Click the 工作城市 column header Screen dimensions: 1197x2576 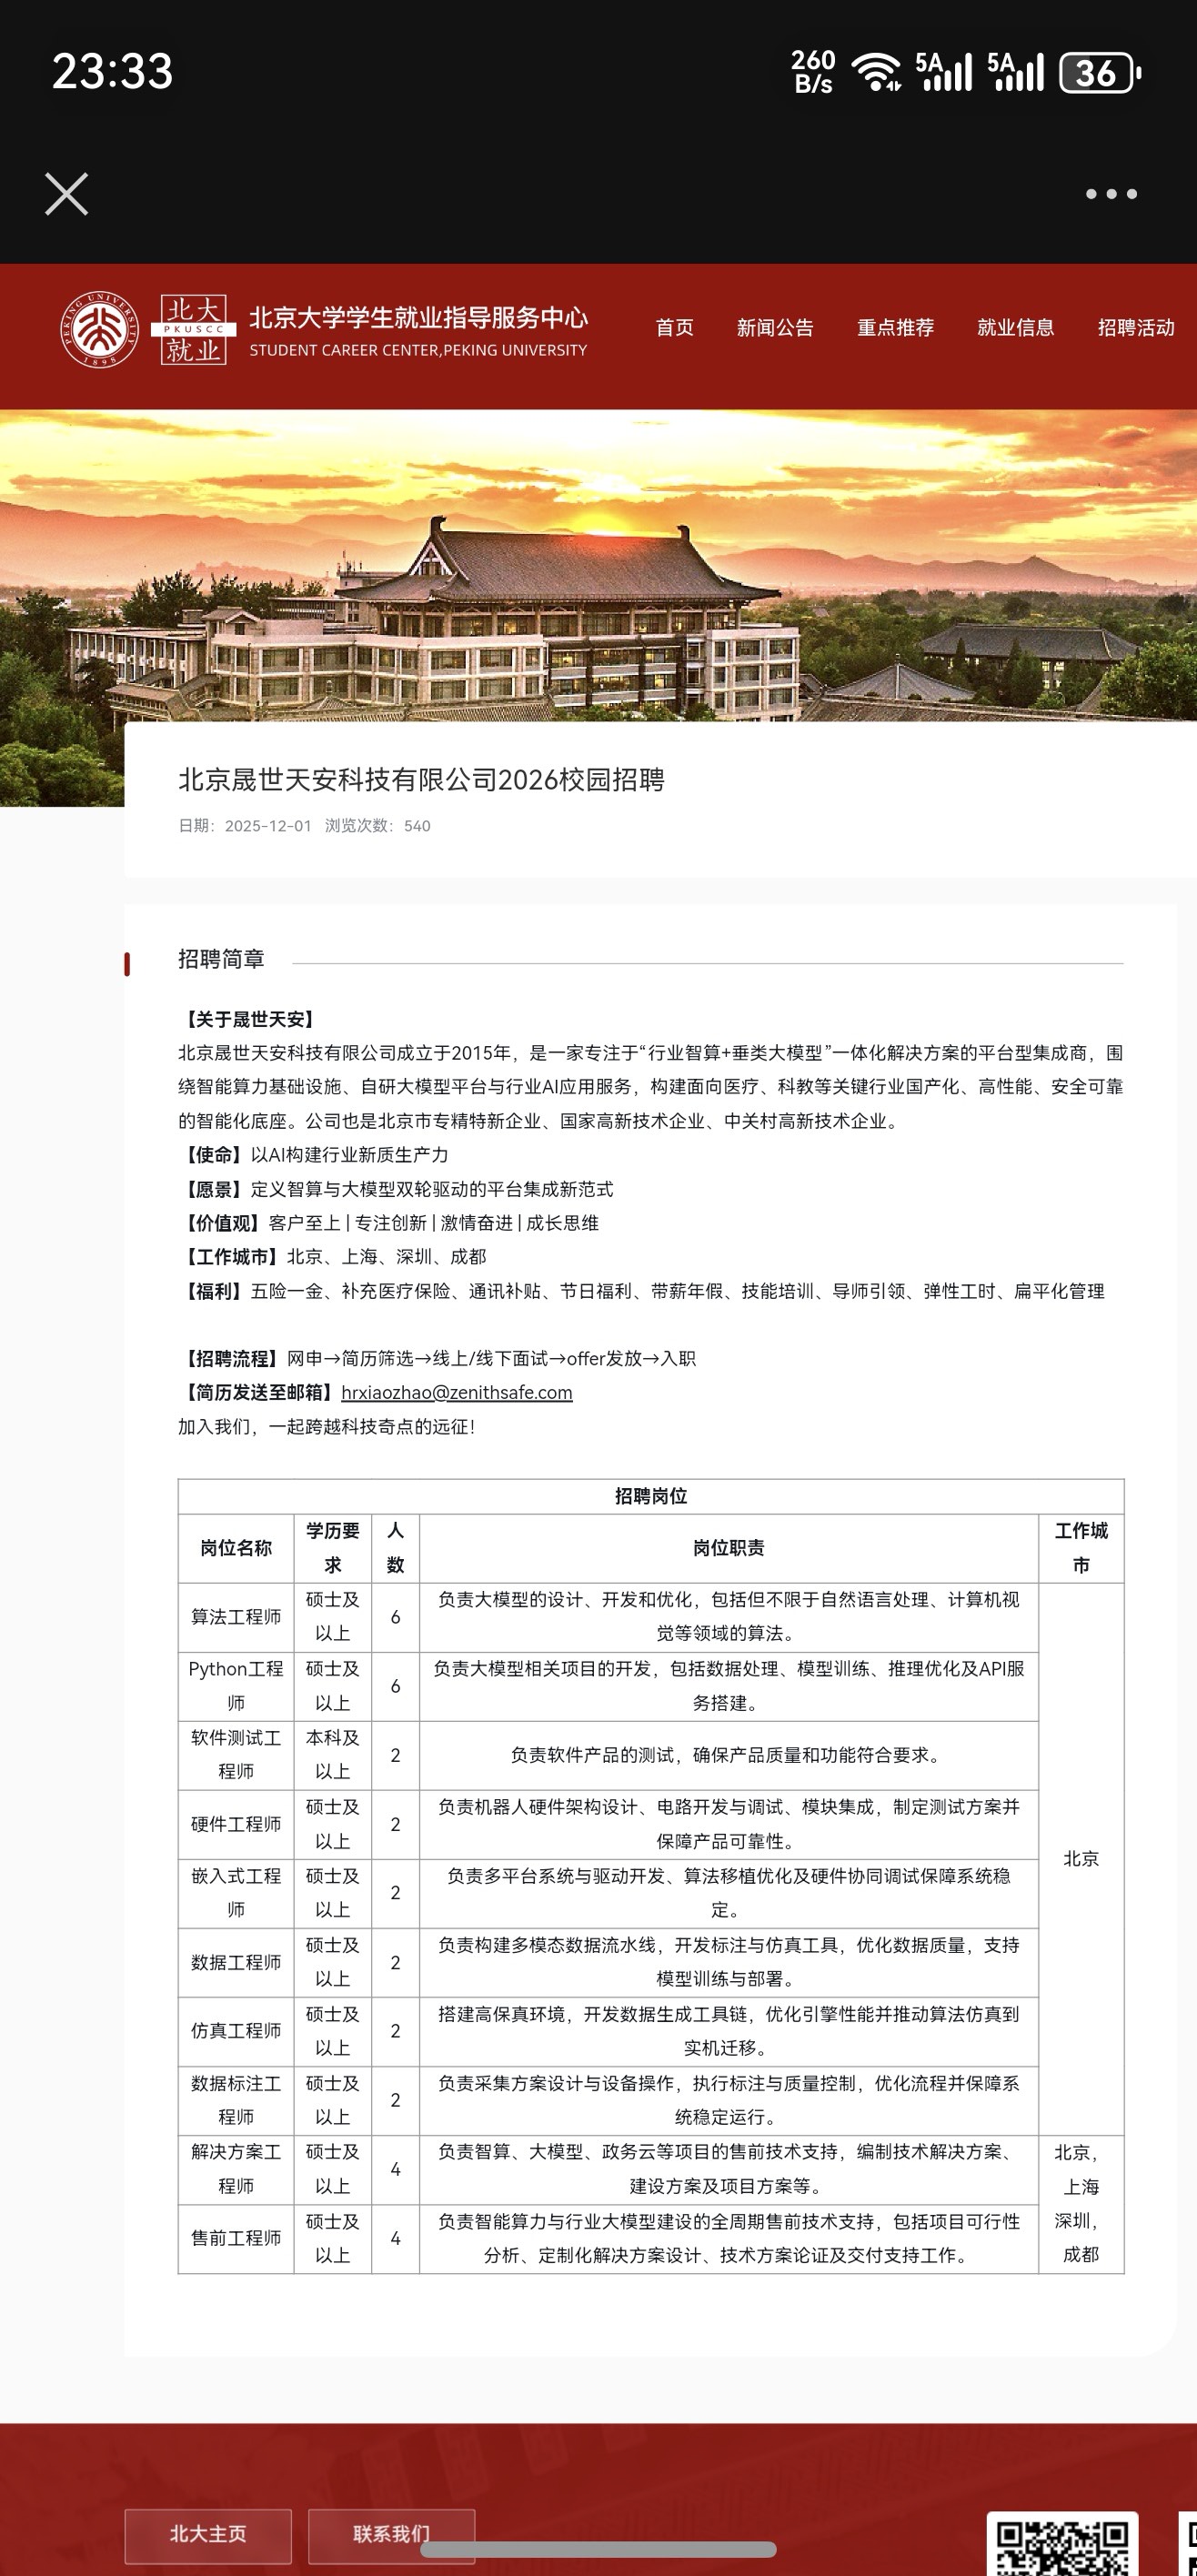[1081, 1548]
